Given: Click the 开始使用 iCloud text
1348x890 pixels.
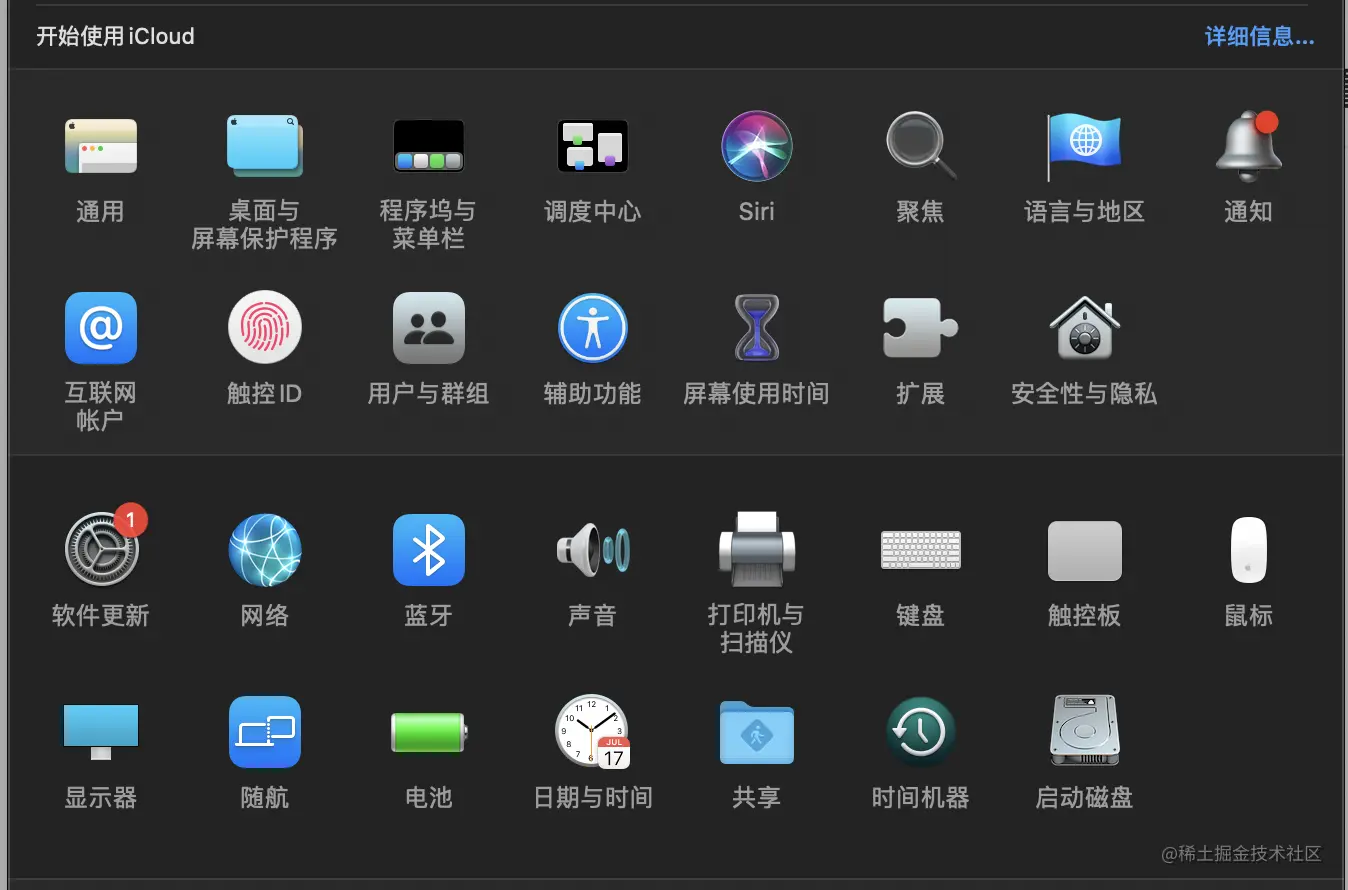Looking at the screenshot, I should point(116,37).
